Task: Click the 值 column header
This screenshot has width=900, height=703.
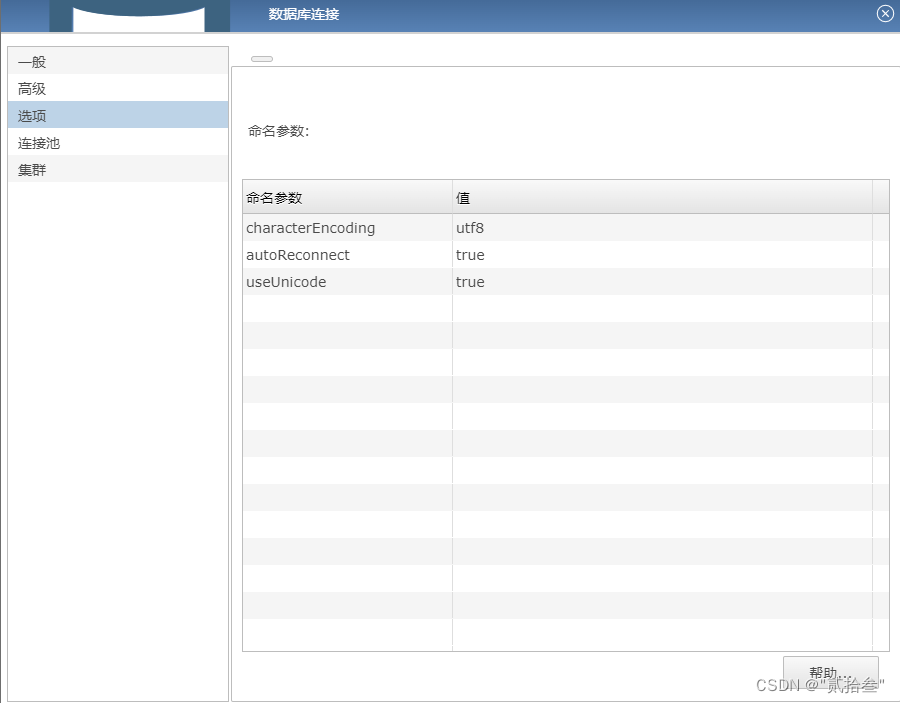Action: point(662,197)
